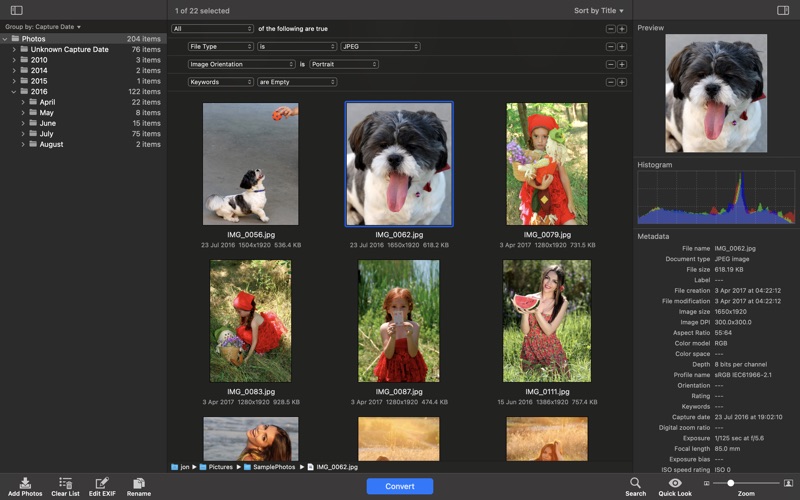Remove the File Type rule
This screenshot has height=500, width=800.
611,47
